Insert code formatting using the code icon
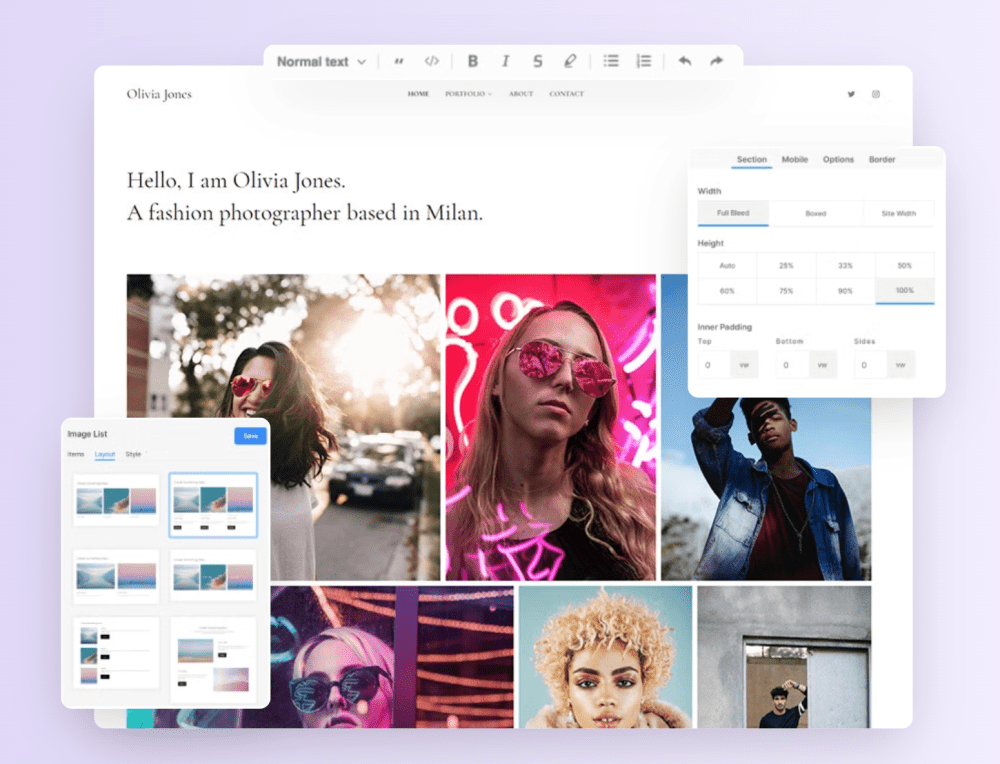Viewport: 1000px width, 764px height. 432,61
